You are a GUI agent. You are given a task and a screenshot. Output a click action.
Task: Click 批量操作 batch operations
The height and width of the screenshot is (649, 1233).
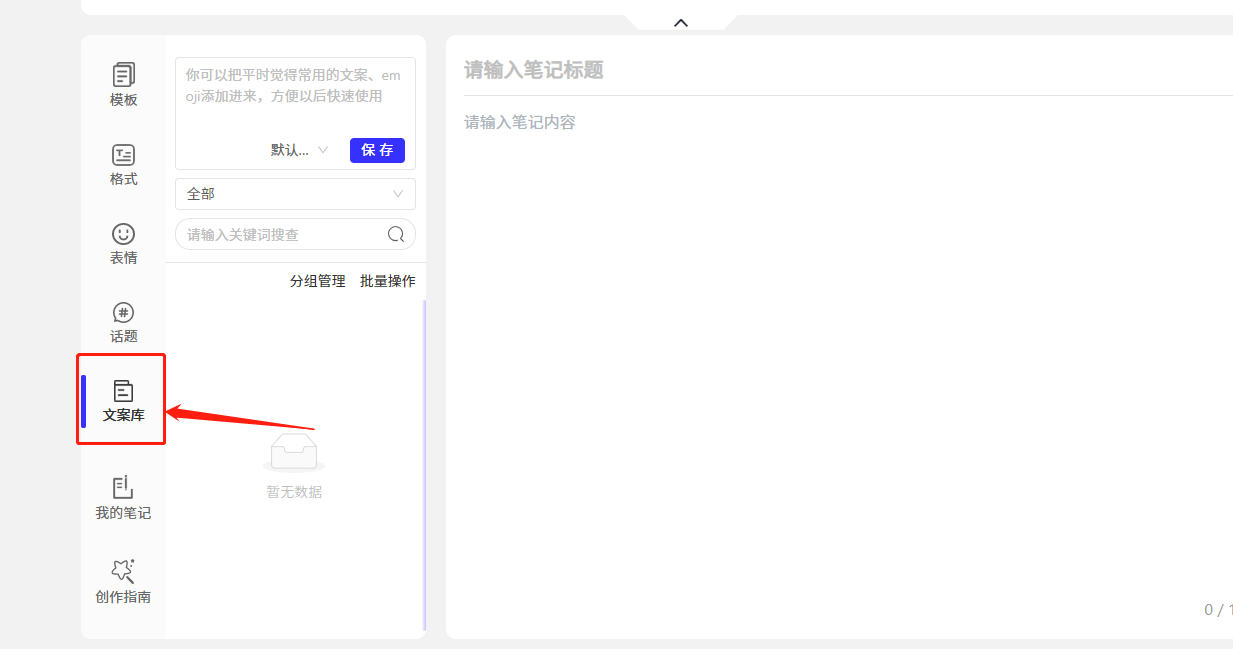pyautogui.click(x=387, y=281)
